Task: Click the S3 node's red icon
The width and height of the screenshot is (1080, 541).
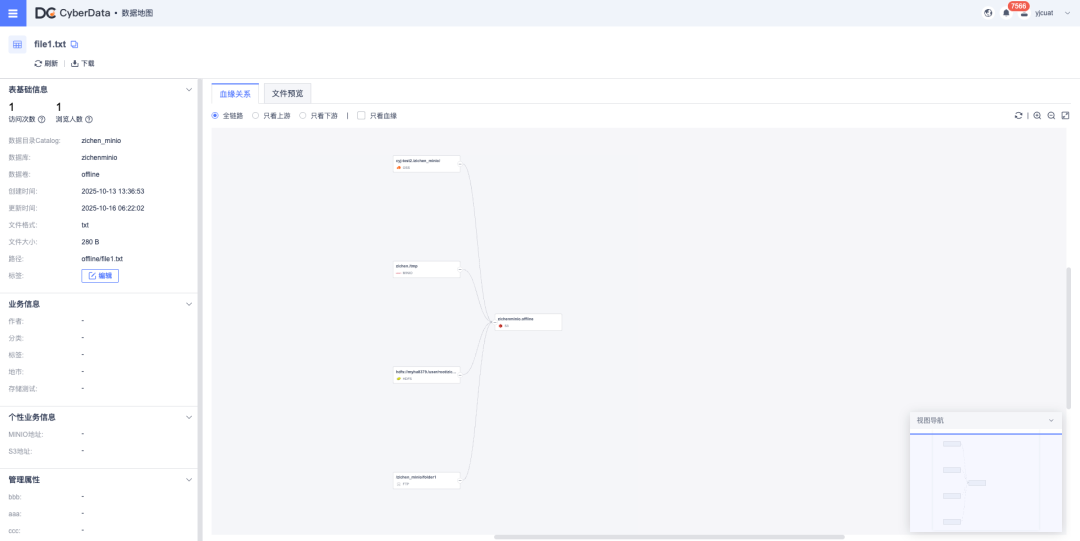Action: pyautogui.click(x=501, y=326)
